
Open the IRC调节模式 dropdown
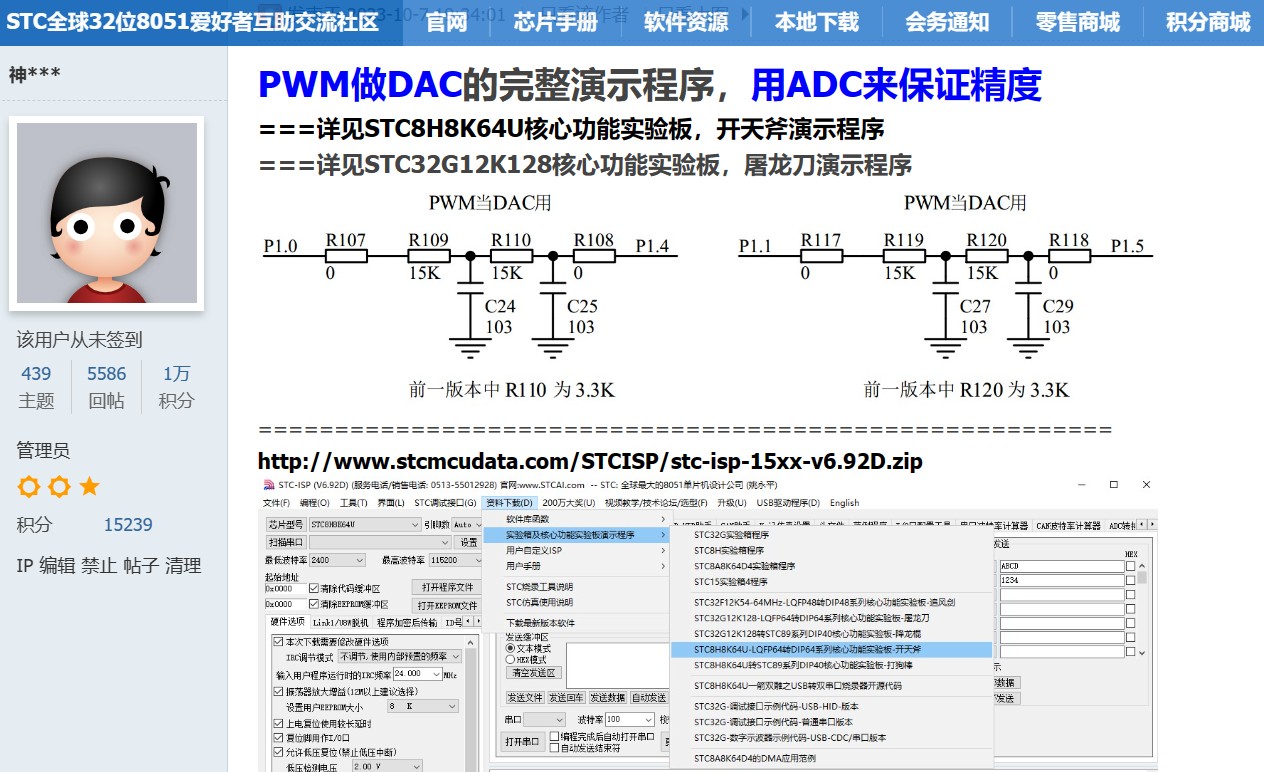(400, 656)
